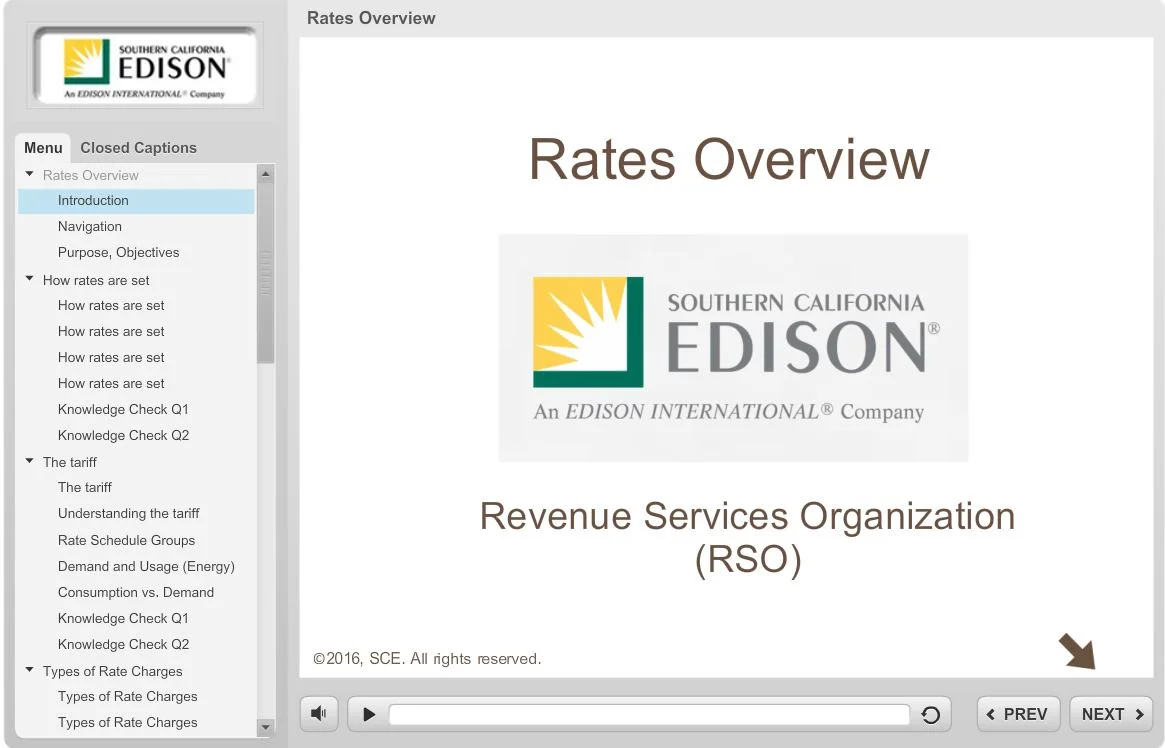Select the Menu tab
This screenshot has height=748, width=1165.
pyautogui.click(x=43, y=148)
